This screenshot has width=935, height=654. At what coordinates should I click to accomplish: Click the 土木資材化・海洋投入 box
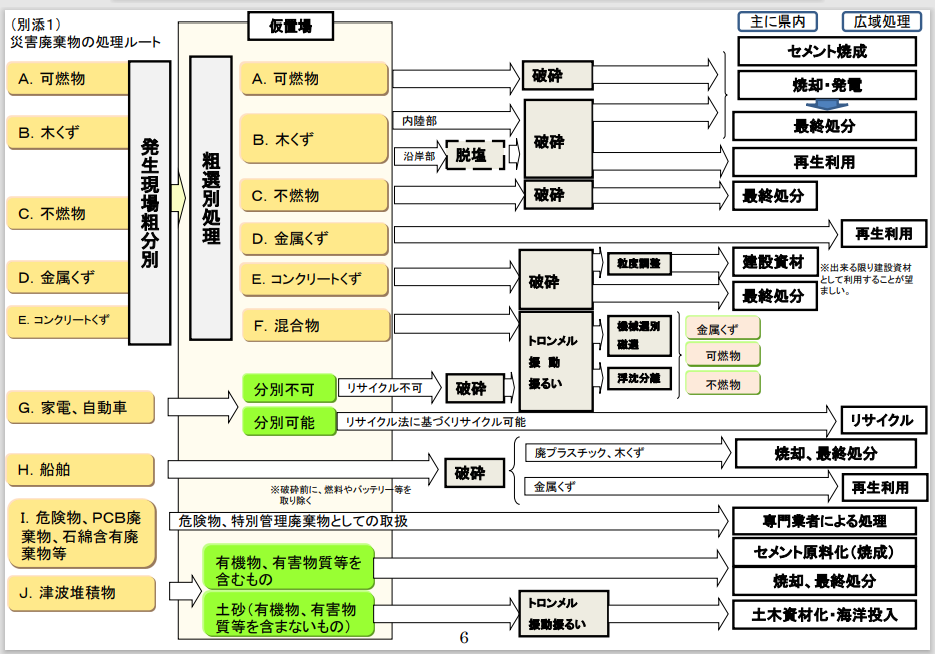824,615
